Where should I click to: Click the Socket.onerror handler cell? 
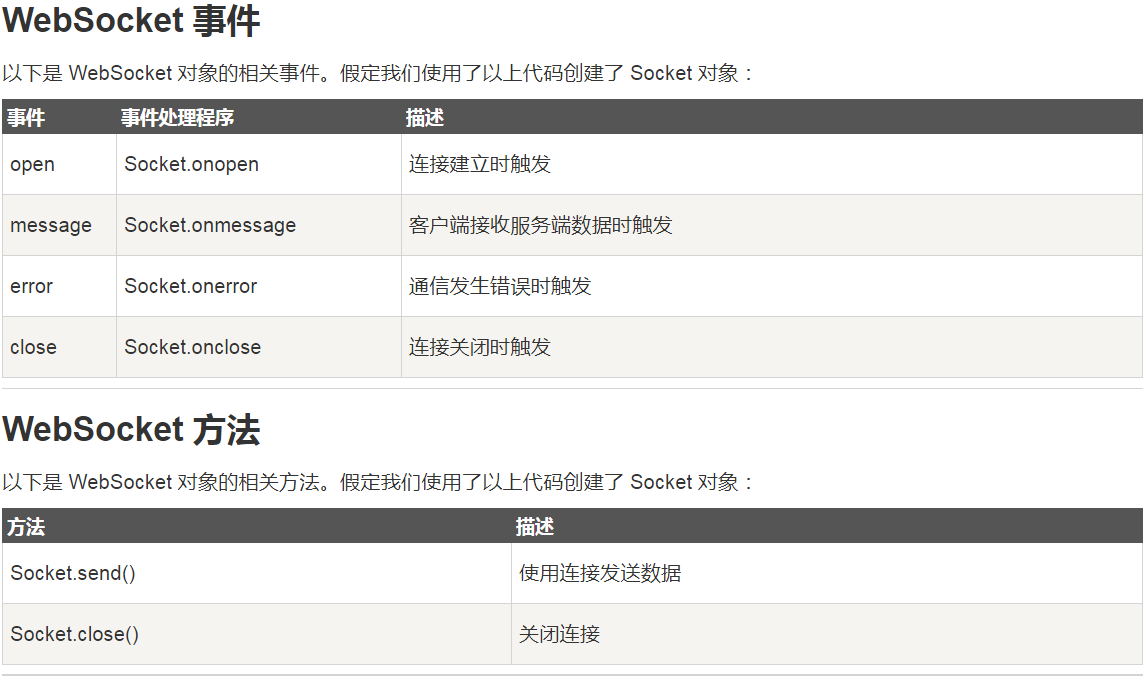coord(191,286)
